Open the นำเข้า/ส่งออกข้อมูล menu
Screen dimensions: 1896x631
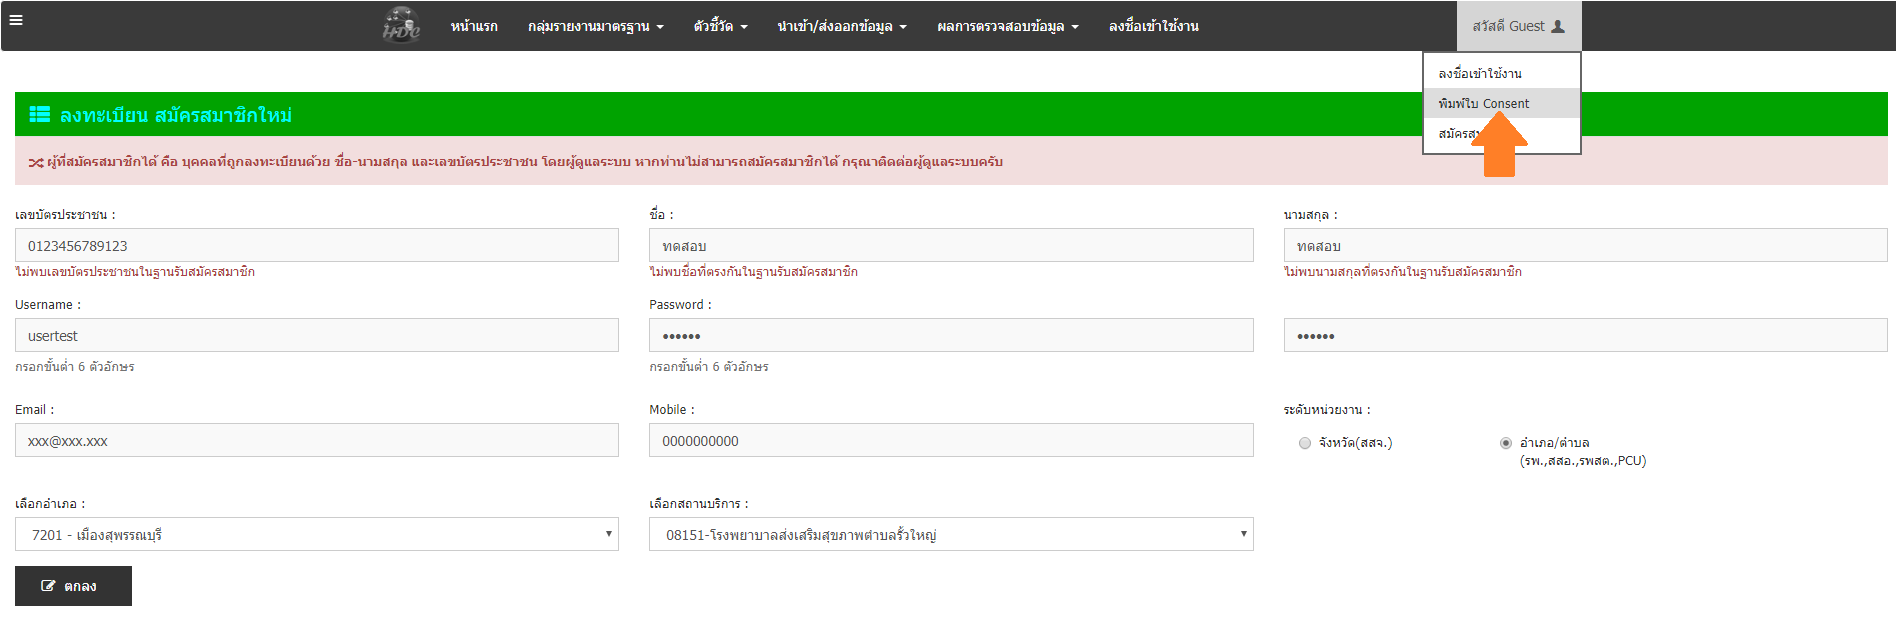pos(841,26)
